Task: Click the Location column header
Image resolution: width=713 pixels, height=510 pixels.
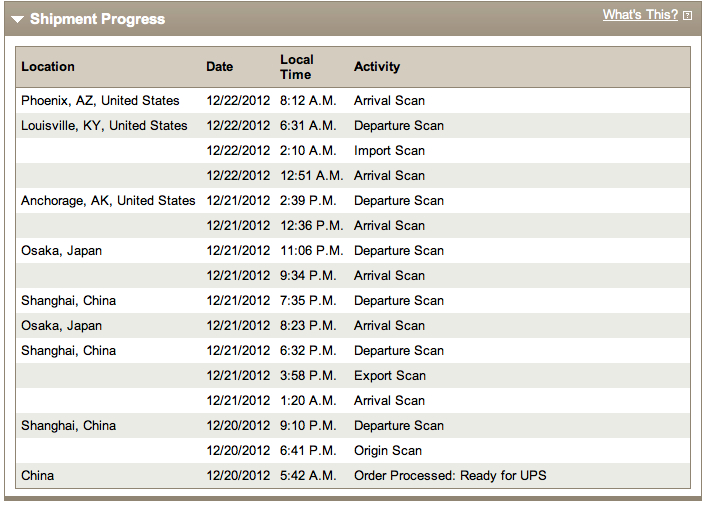Action: 48,67
